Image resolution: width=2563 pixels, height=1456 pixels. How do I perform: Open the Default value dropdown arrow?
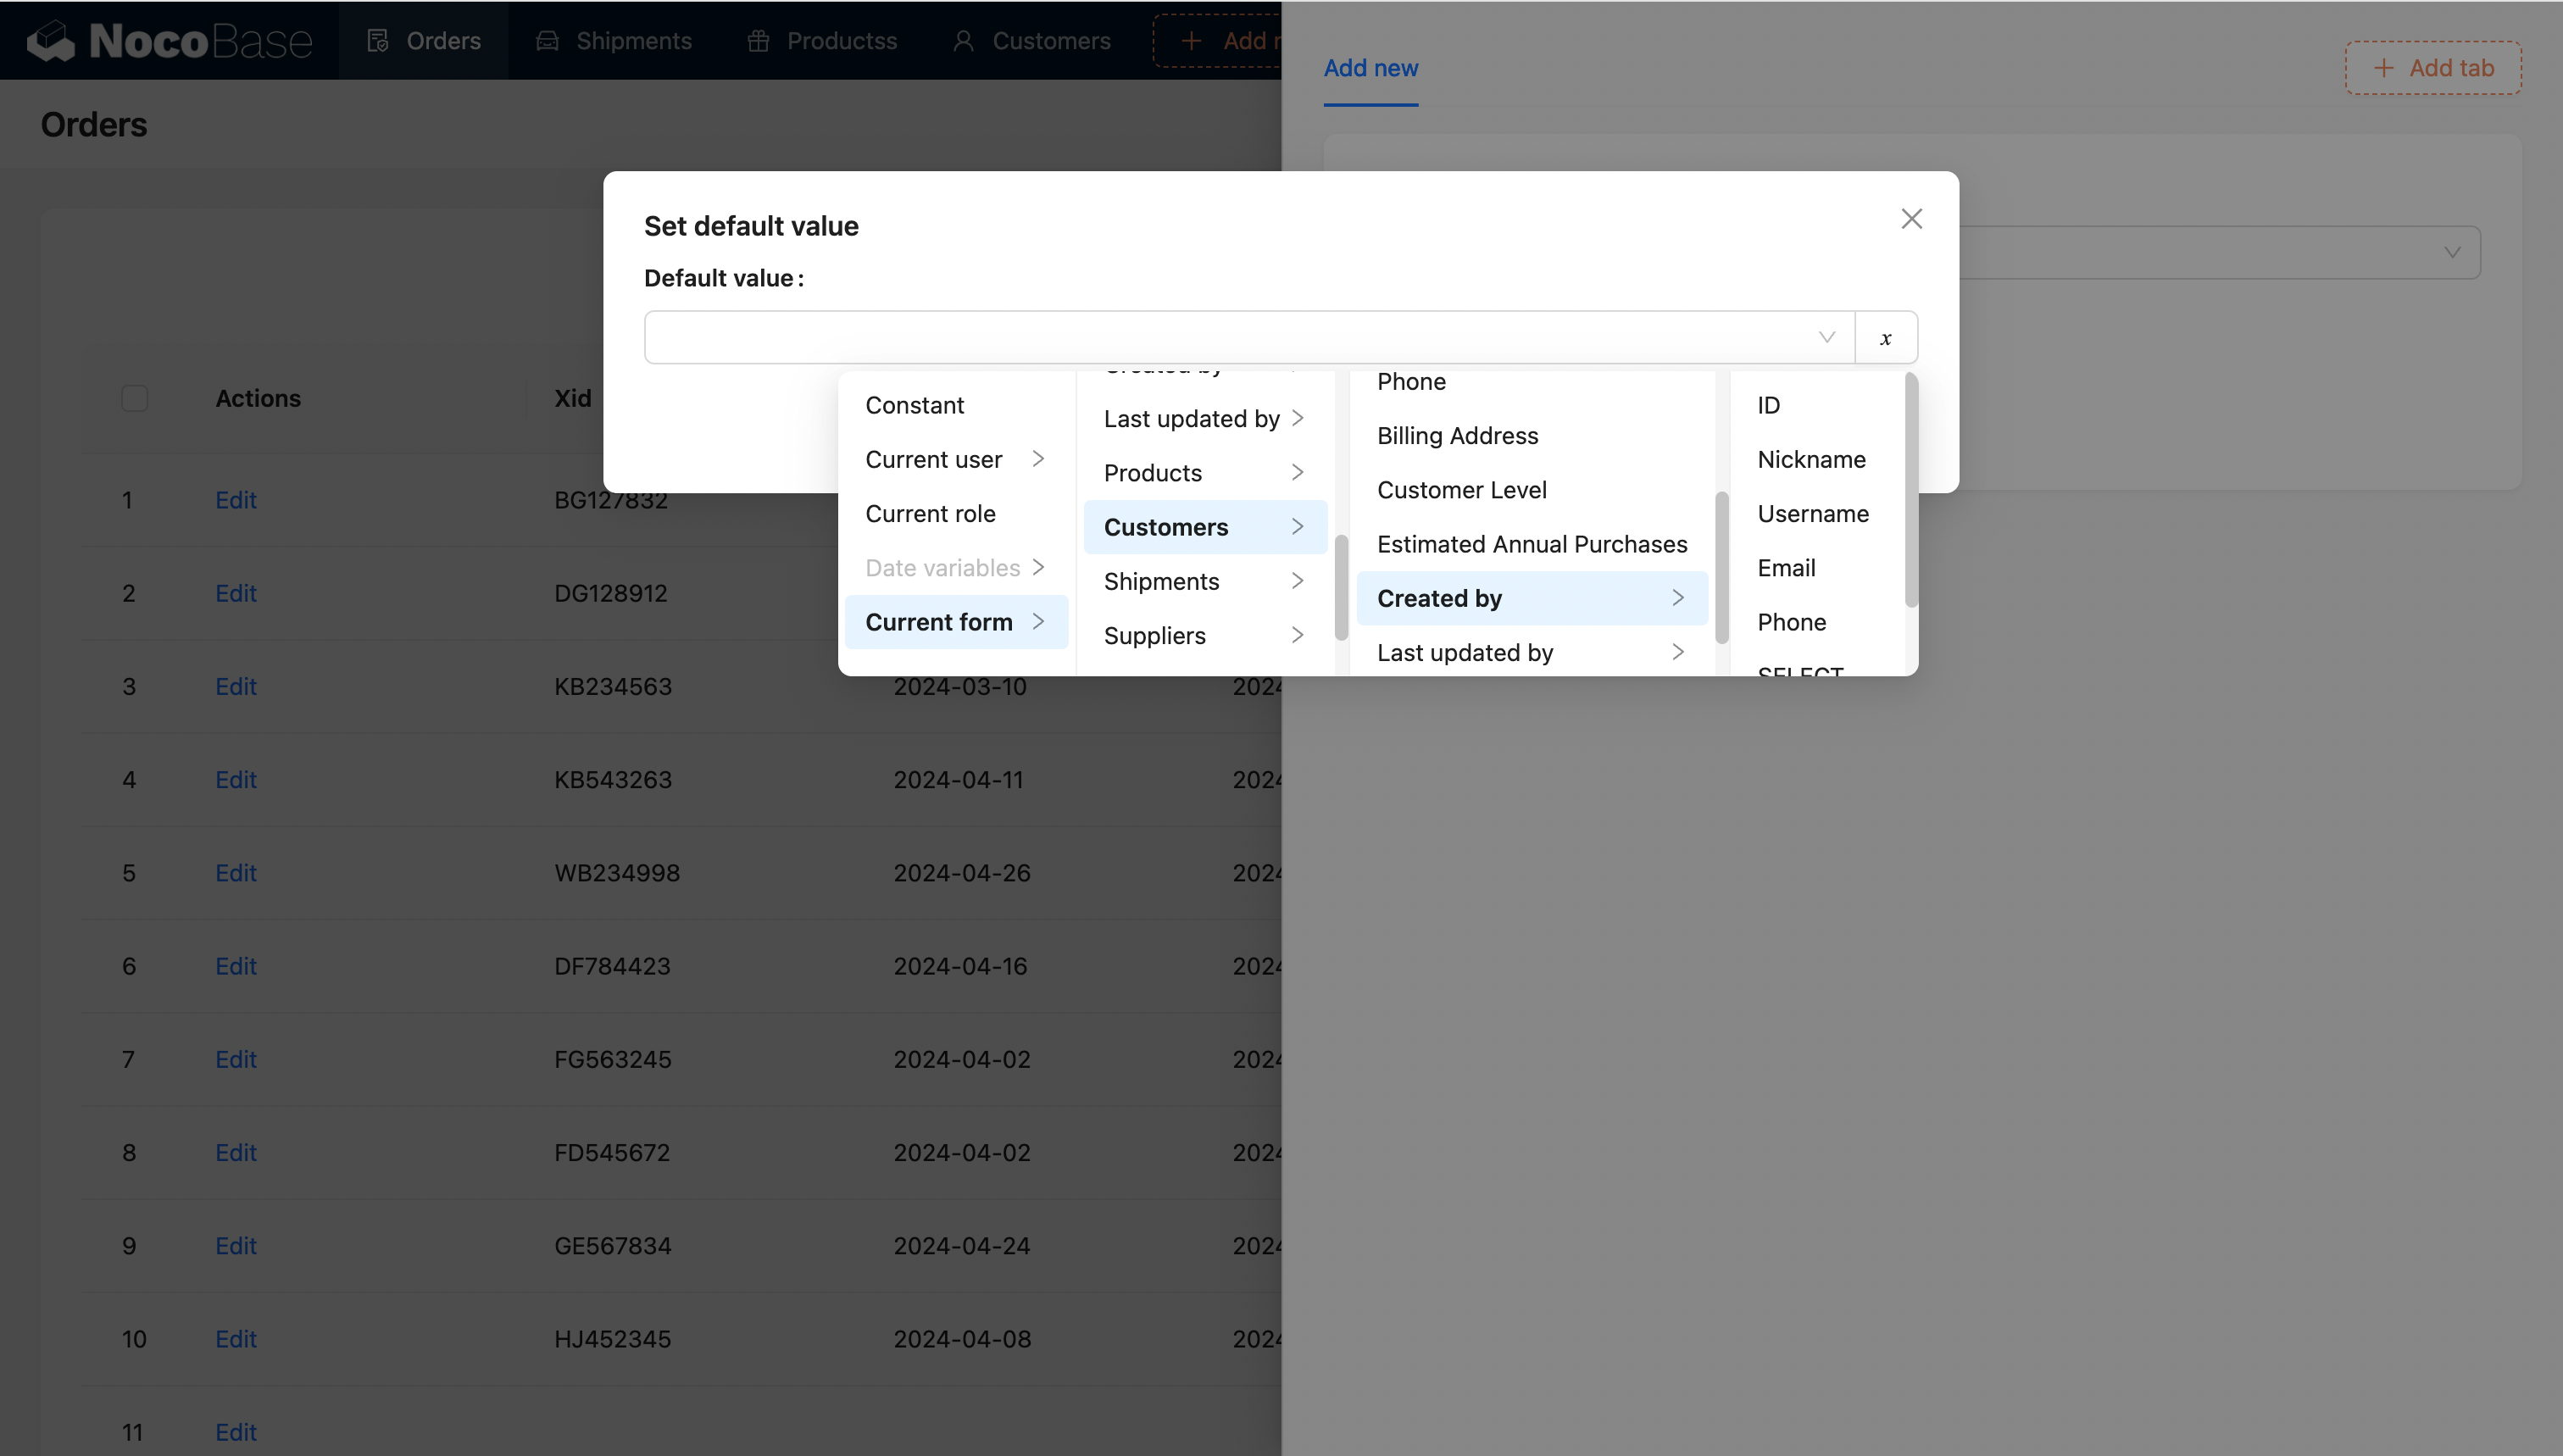(x=1826, y=338)
